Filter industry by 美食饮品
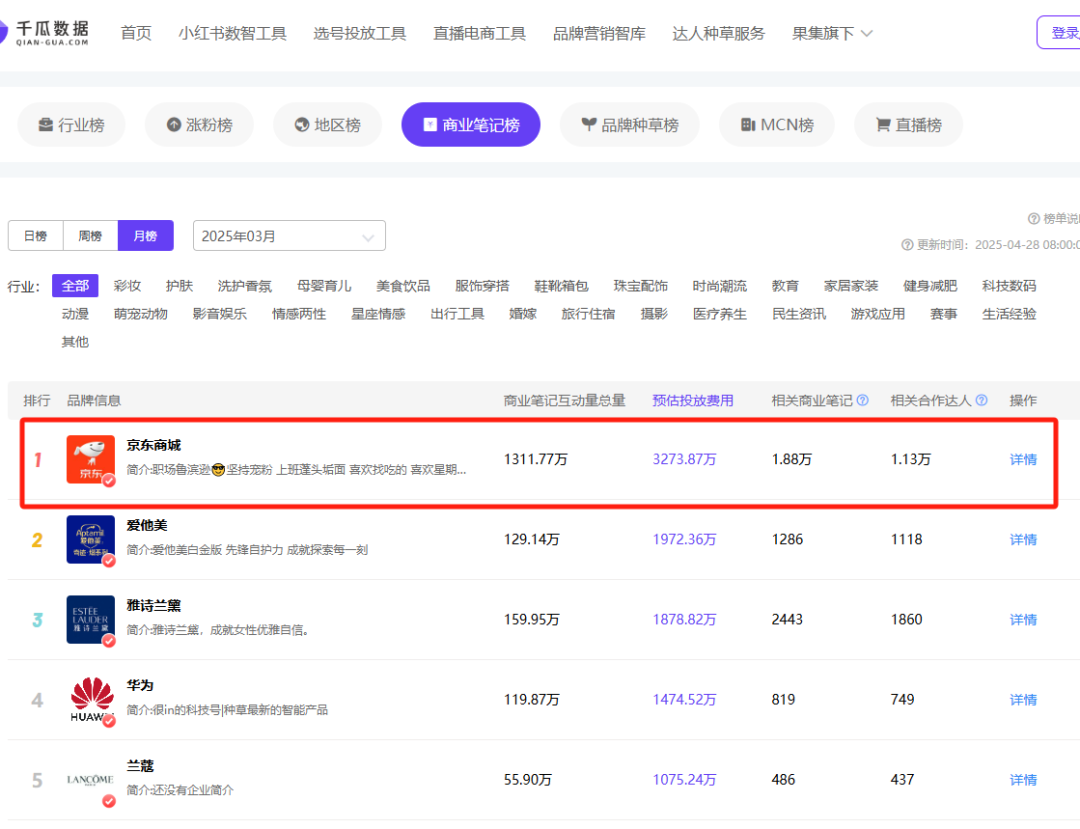This screenshot has width=1080, height=829. pos(403,286)
